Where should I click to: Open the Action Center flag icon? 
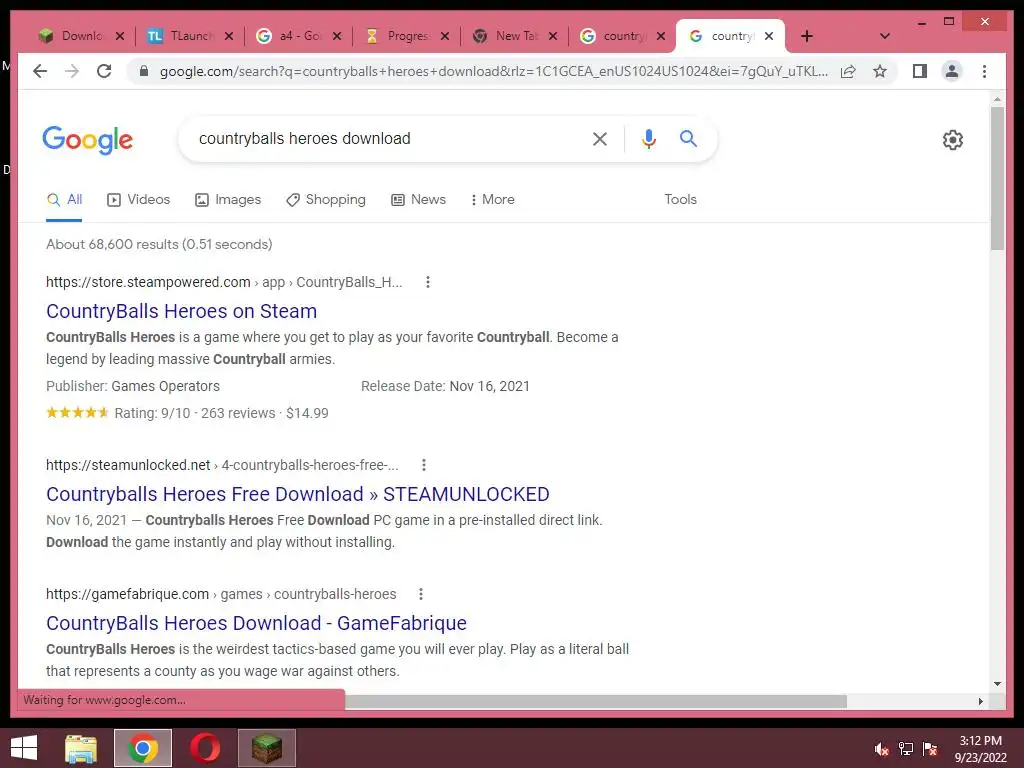(930, 749)
